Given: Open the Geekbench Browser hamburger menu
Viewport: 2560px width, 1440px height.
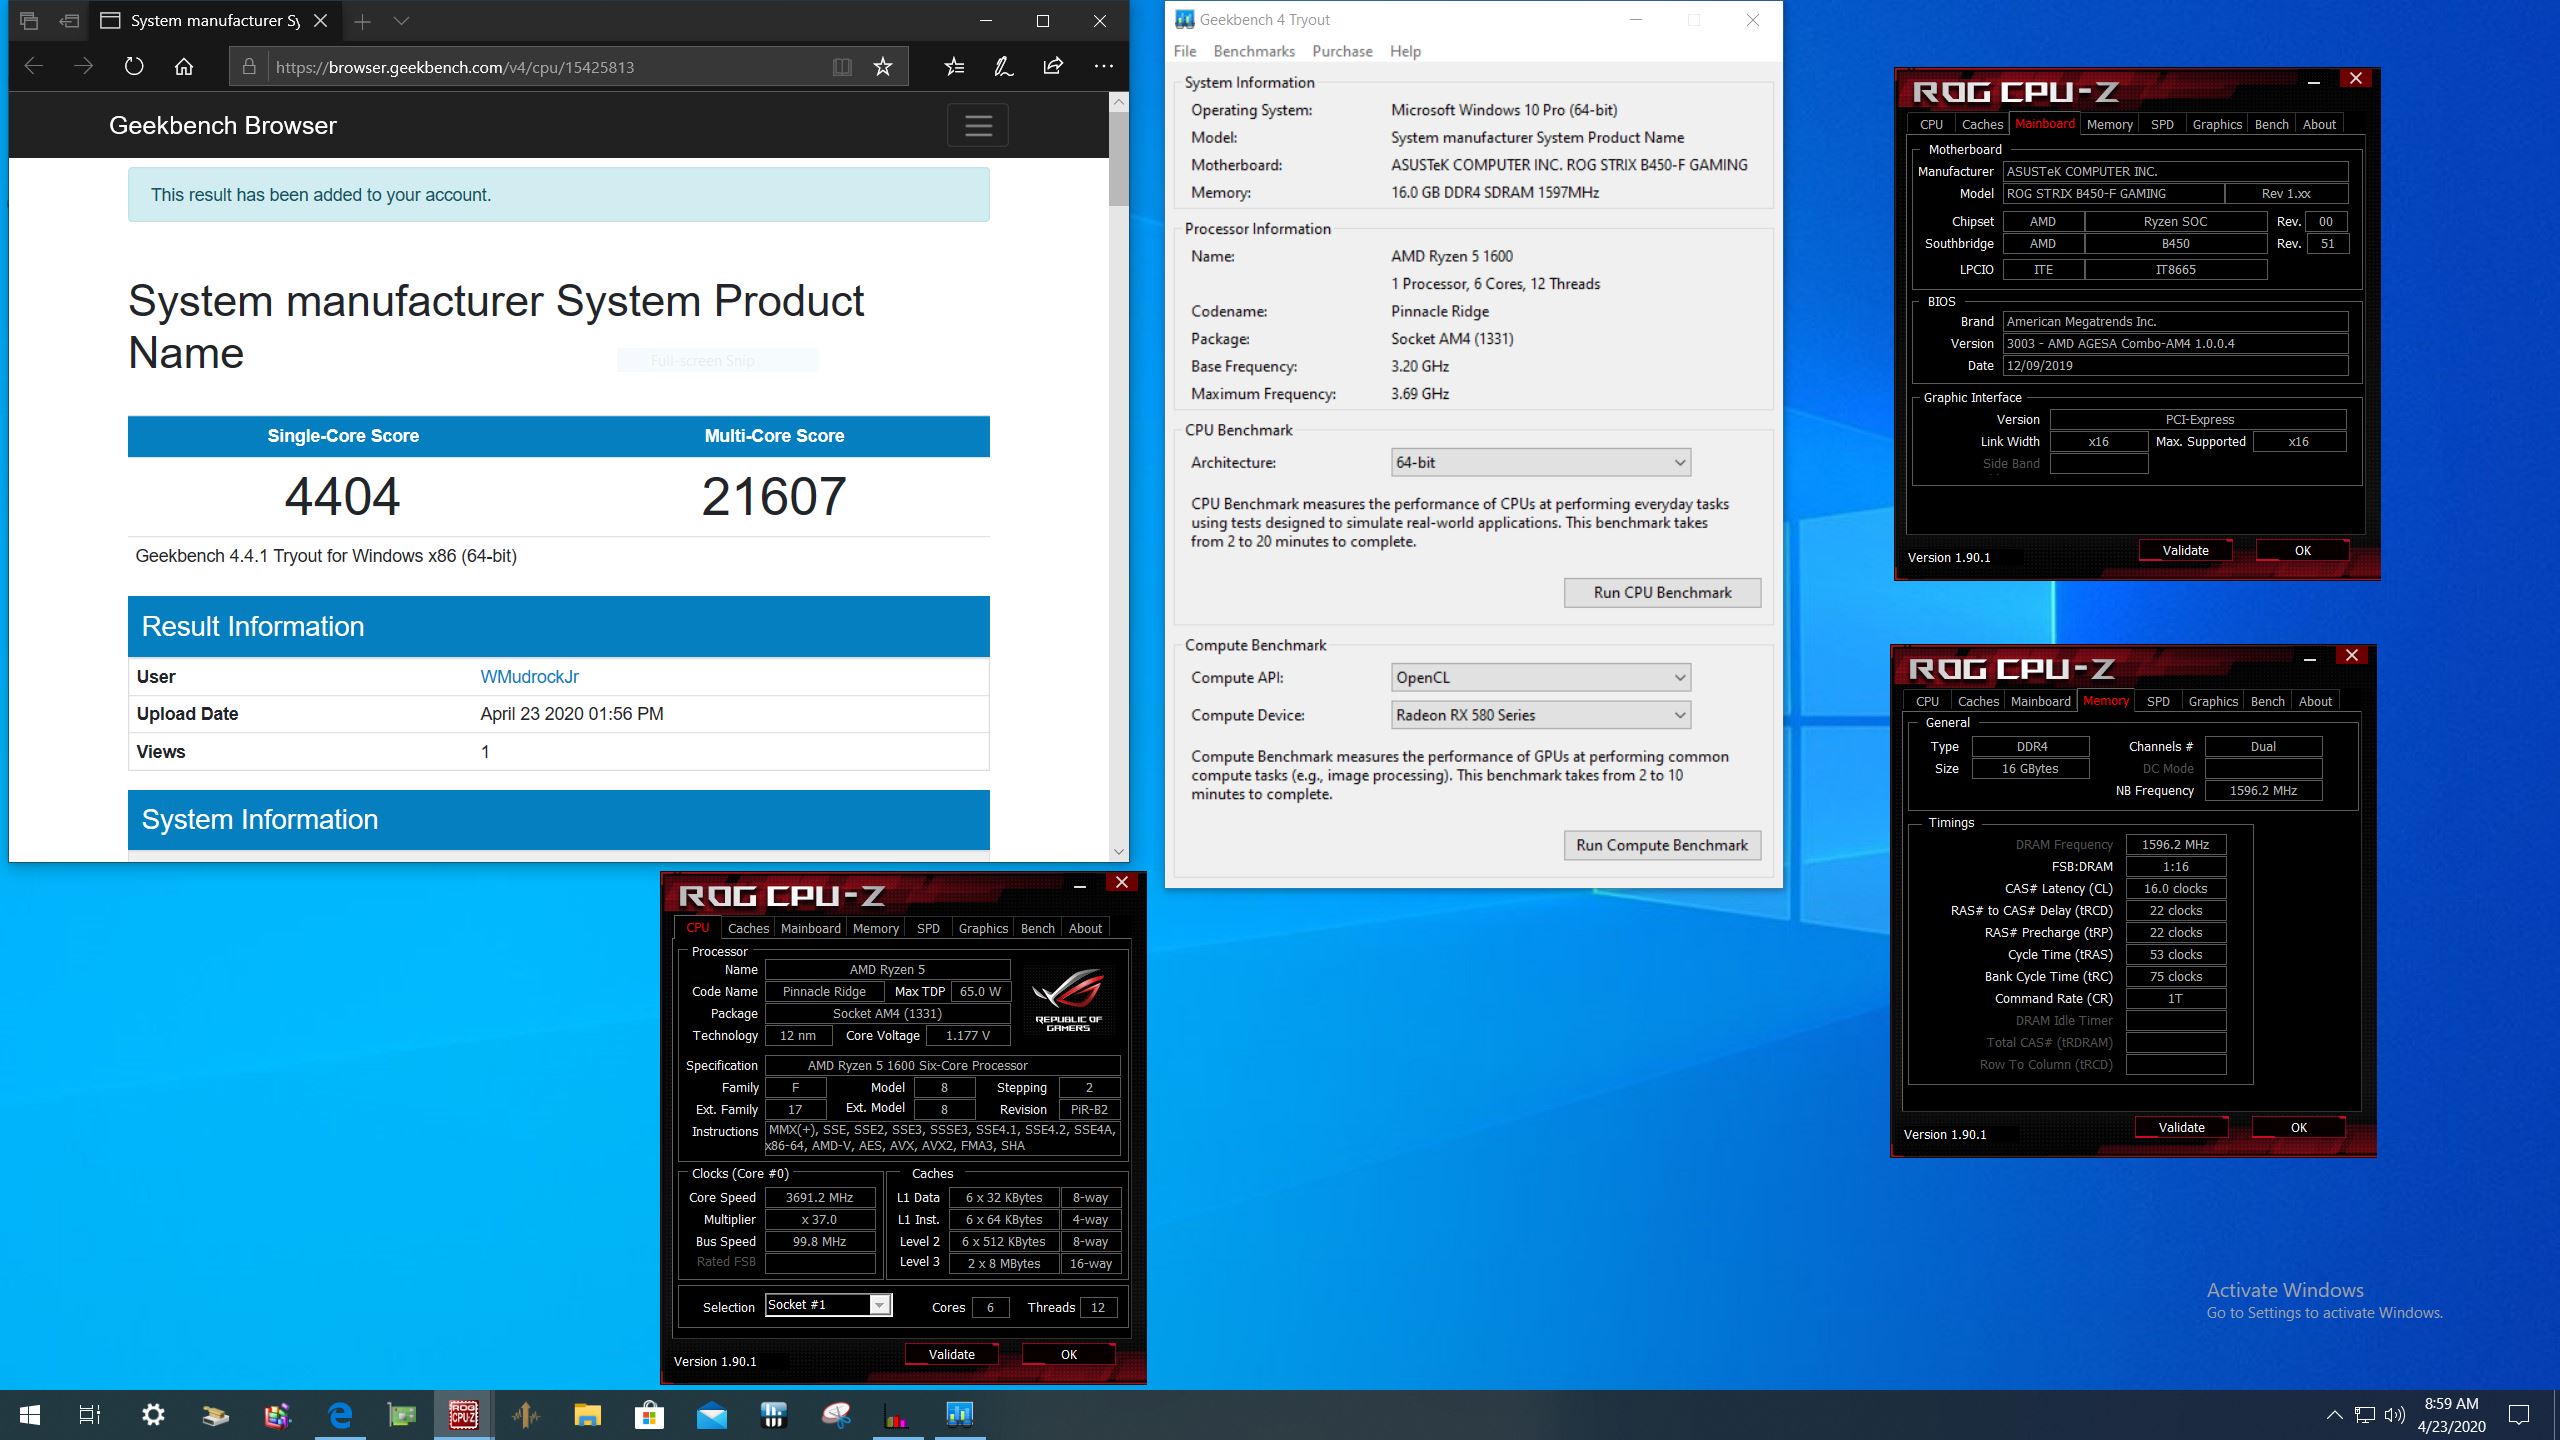Looking at the screenshot, I should pyautogui.click(x=978, y=126).
